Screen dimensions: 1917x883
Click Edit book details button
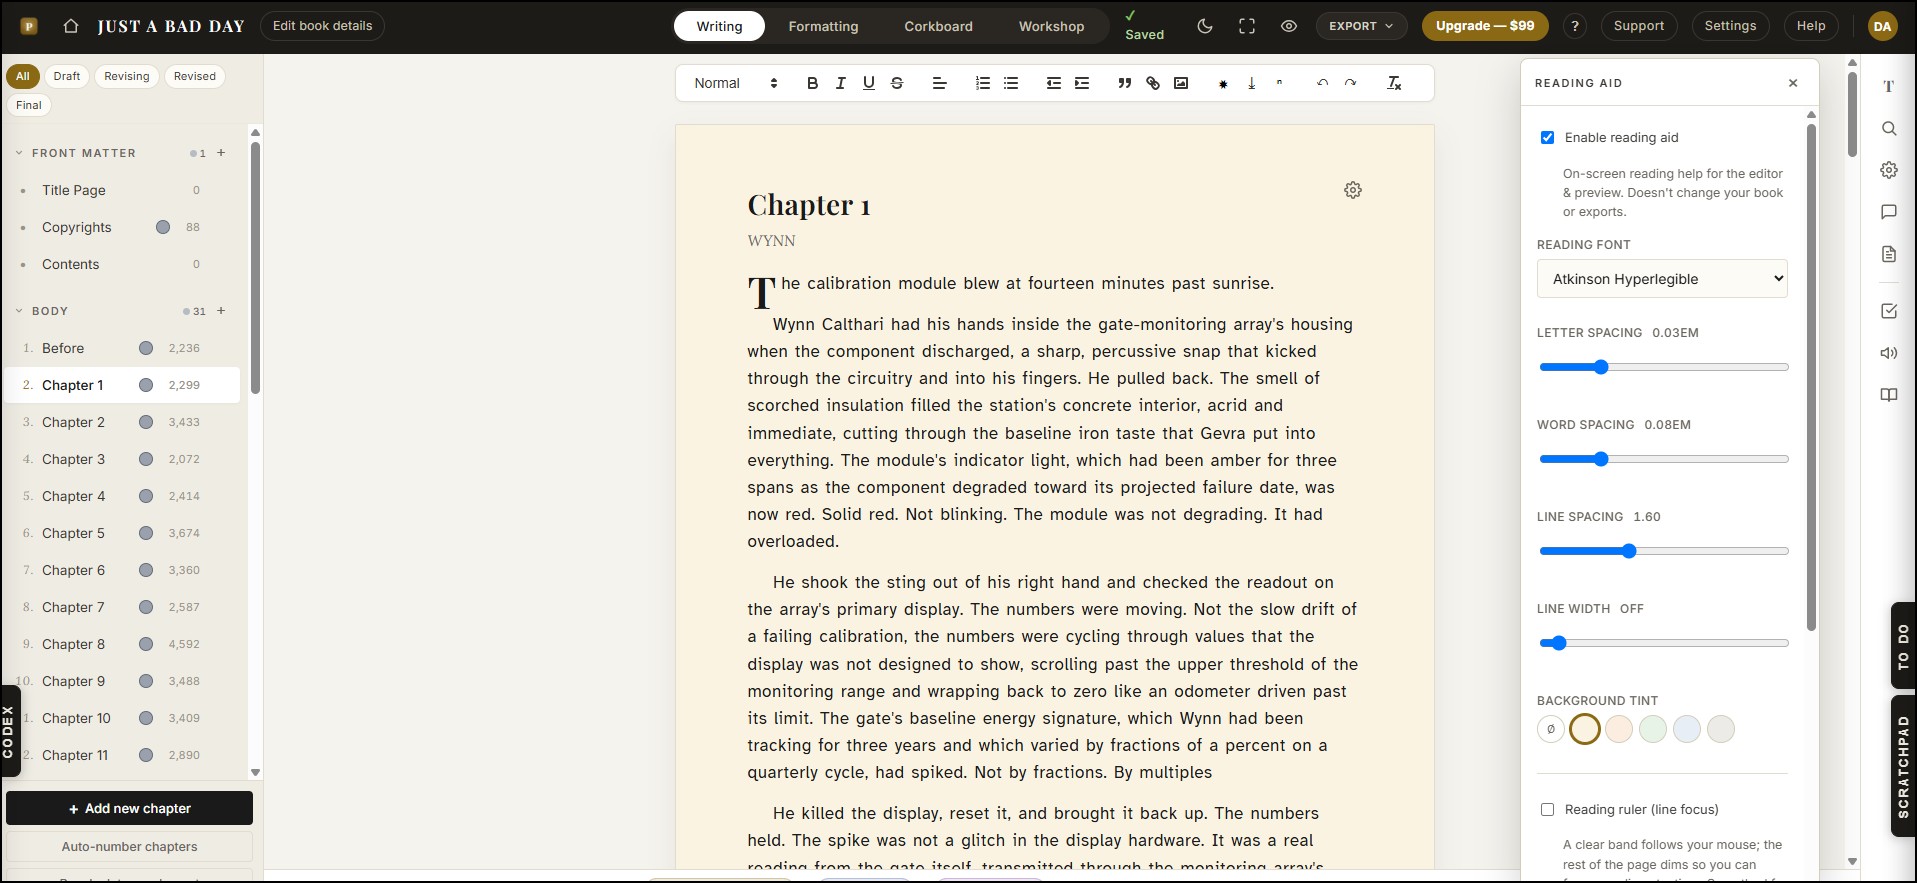[x=322, y=26]
